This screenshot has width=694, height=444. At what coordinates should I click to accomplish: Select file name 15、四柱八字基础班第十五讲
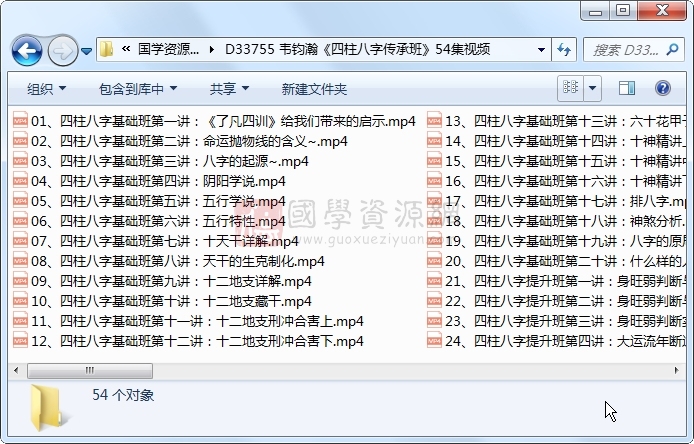[x=565, y=161]
